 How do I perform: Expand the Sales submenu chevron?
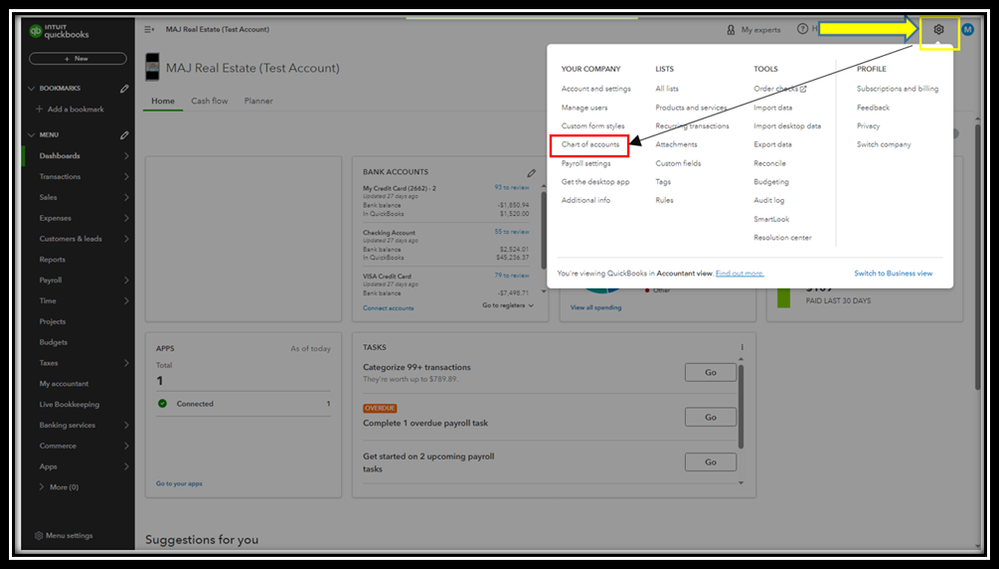126,198
